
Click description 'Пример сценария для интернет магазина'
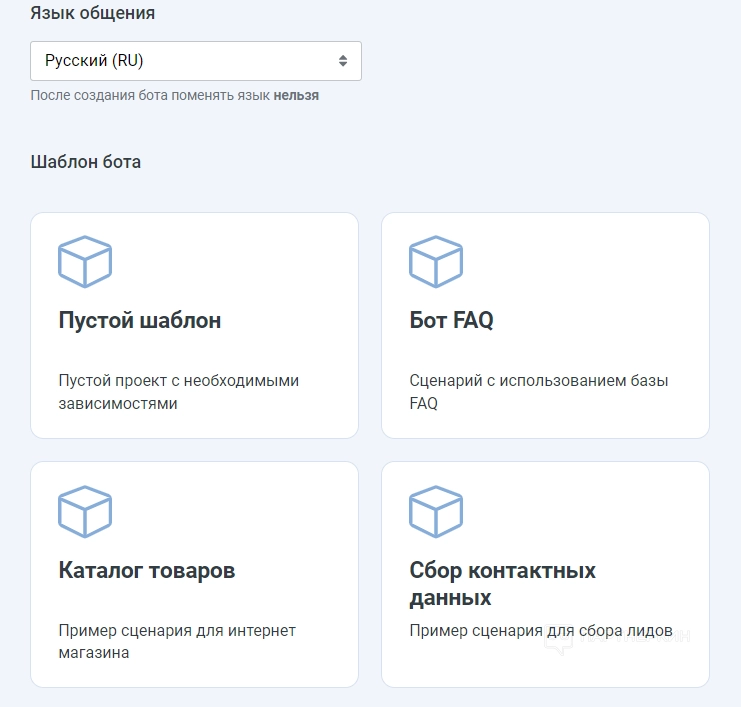click(177, 642)
